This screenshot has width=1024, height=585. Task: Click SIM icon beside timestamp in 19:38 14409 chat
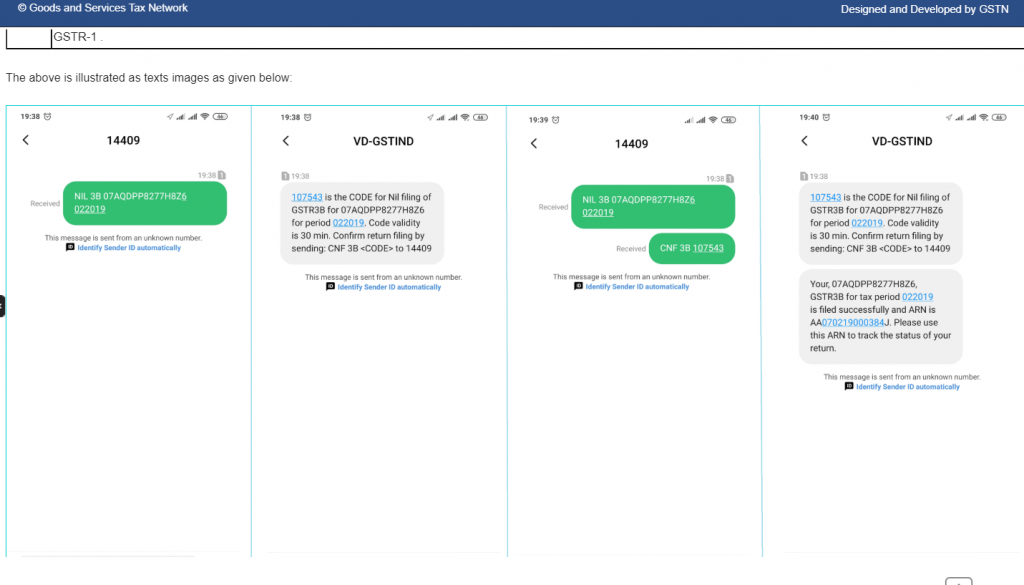pos(222,175)
